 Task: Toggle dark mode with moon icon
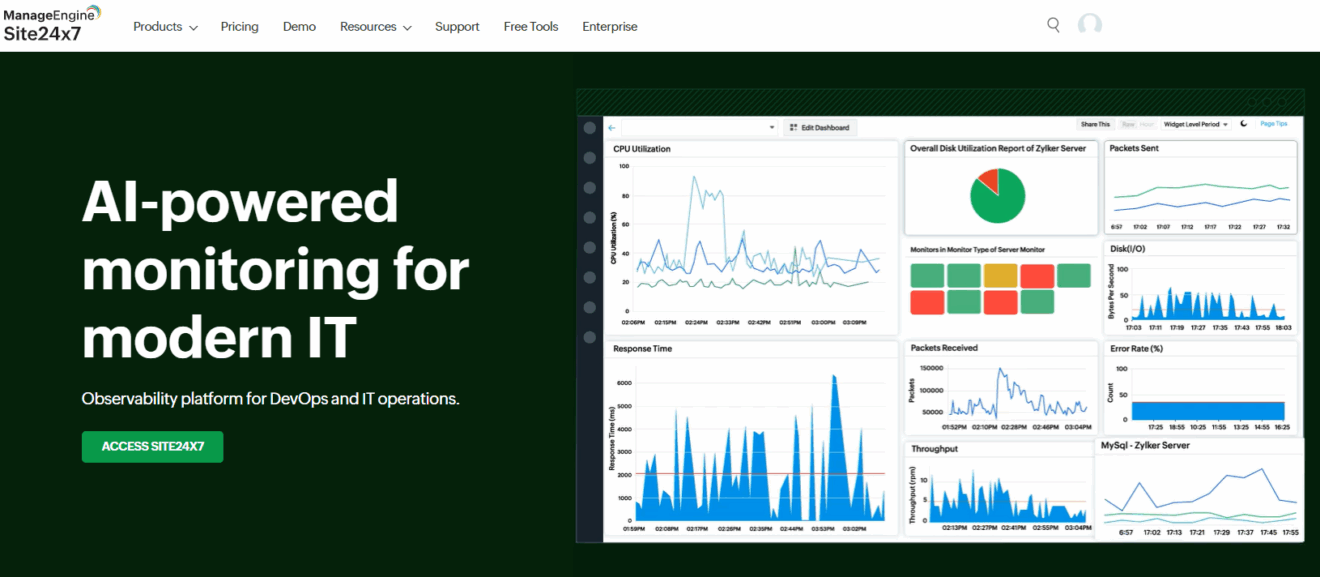tap(1244, 124)
